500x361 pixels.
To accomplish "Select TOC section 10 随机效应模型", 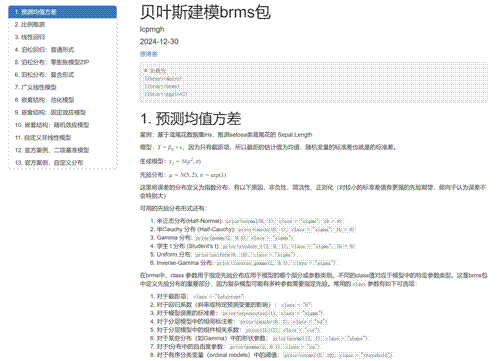I will click(62, 125).
